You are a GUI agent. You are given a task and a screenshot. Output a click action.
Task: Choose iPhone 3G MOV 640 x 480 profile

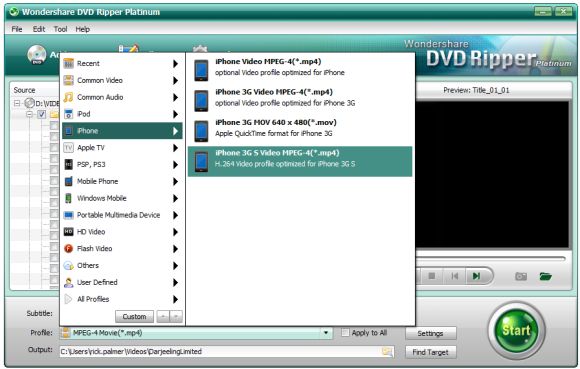tap(300, 131)
